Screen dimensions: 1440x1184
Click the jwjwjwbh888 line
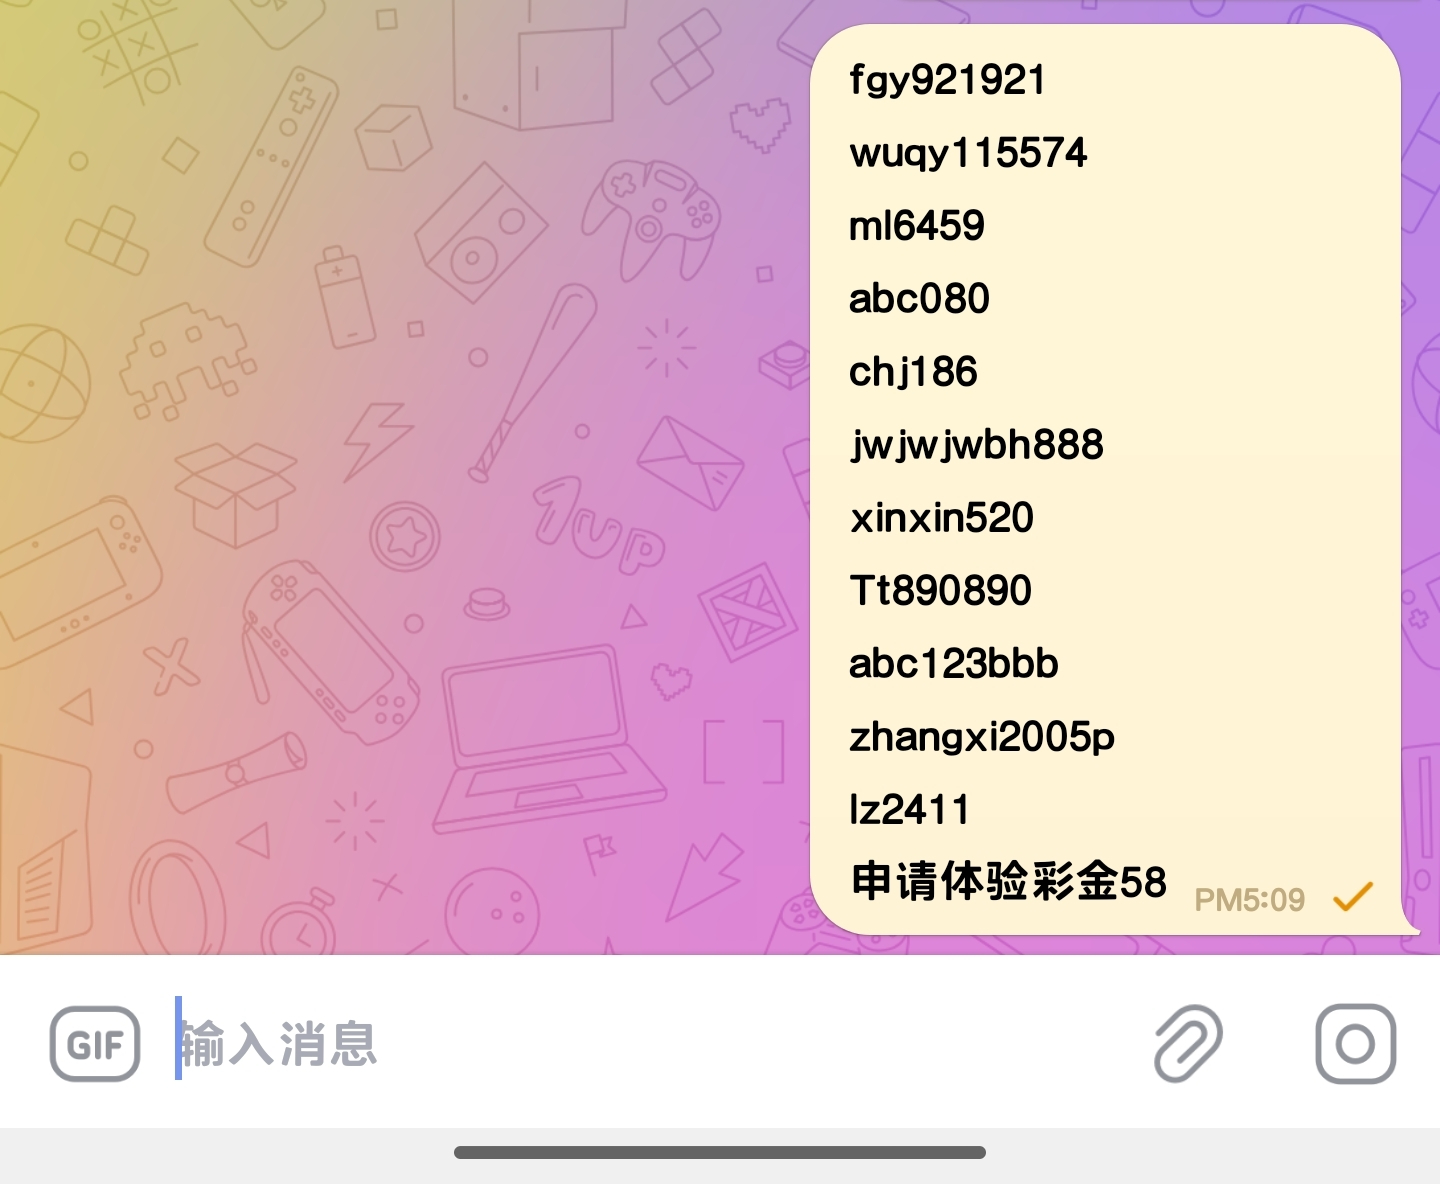point(977,445)
